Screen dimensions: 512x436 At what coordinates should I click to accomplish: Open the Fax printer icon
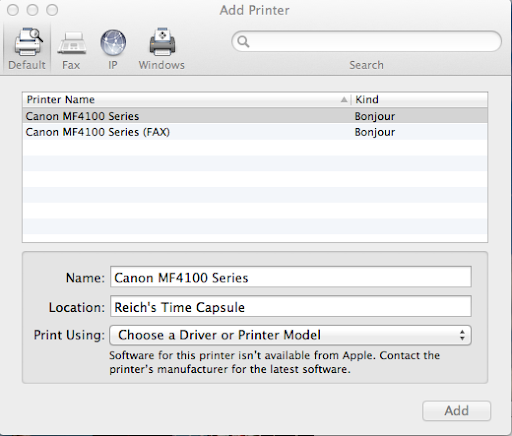coord(71,43)
